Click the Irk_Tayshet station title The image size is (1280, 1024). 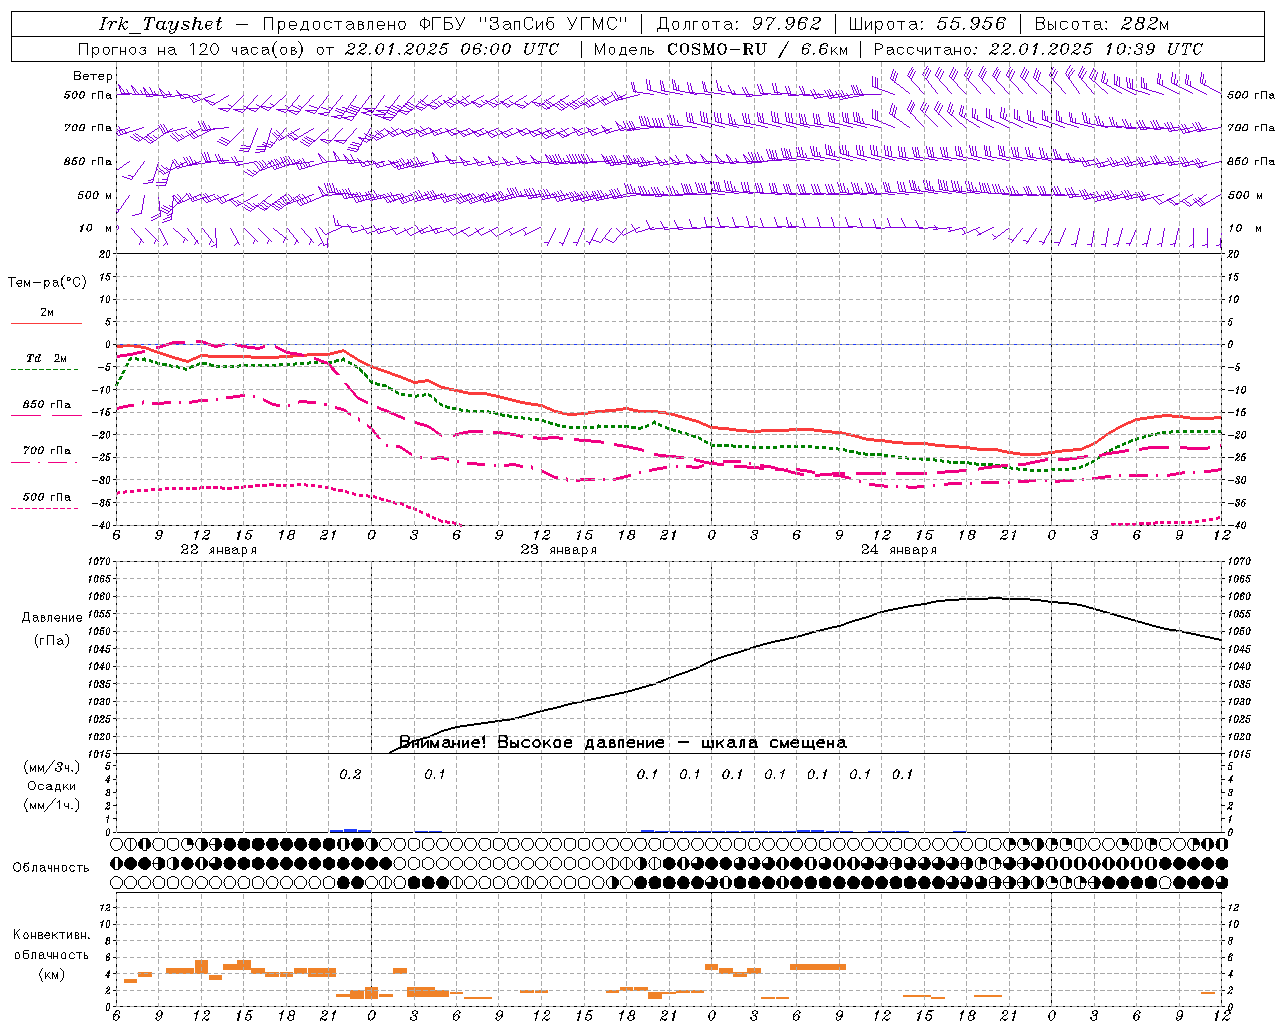click(x=161, y=24)
